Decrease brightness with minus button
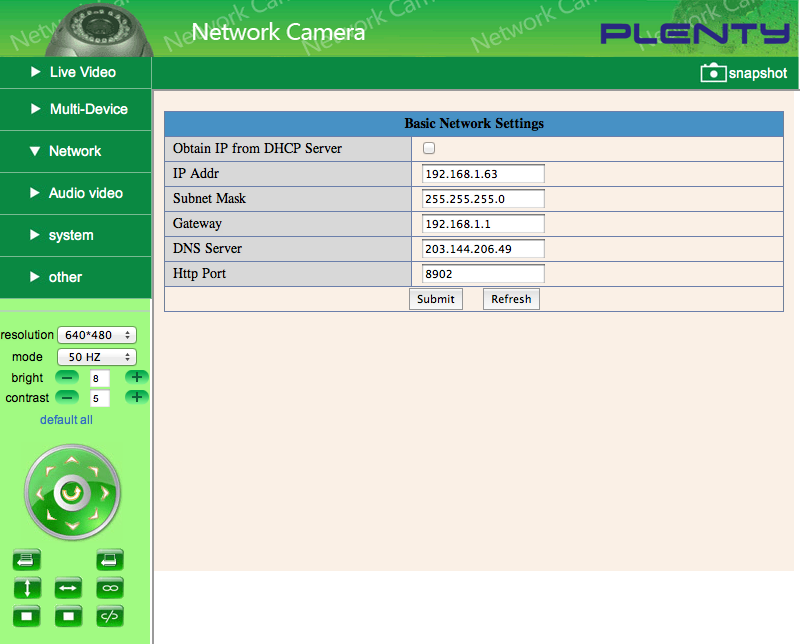 tap(67, 378)
